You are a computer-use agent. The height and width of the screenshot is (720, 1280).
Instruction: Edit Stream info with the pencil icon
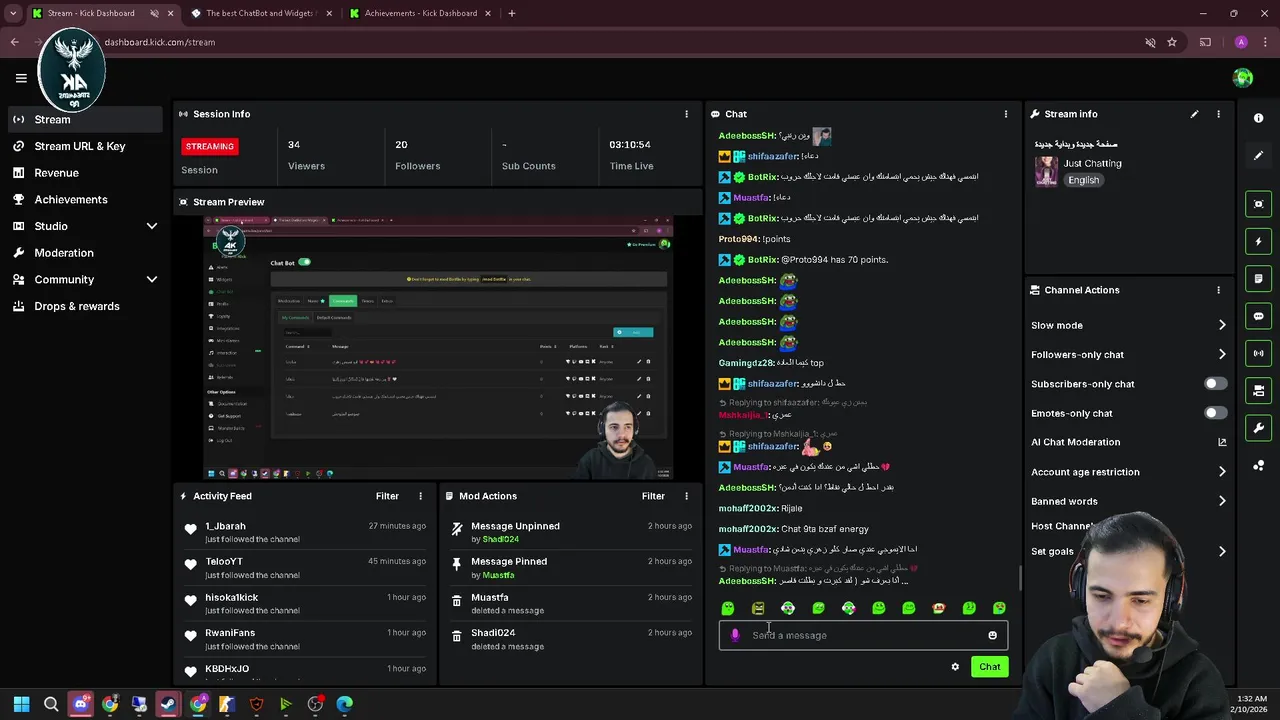(1194, 114)
